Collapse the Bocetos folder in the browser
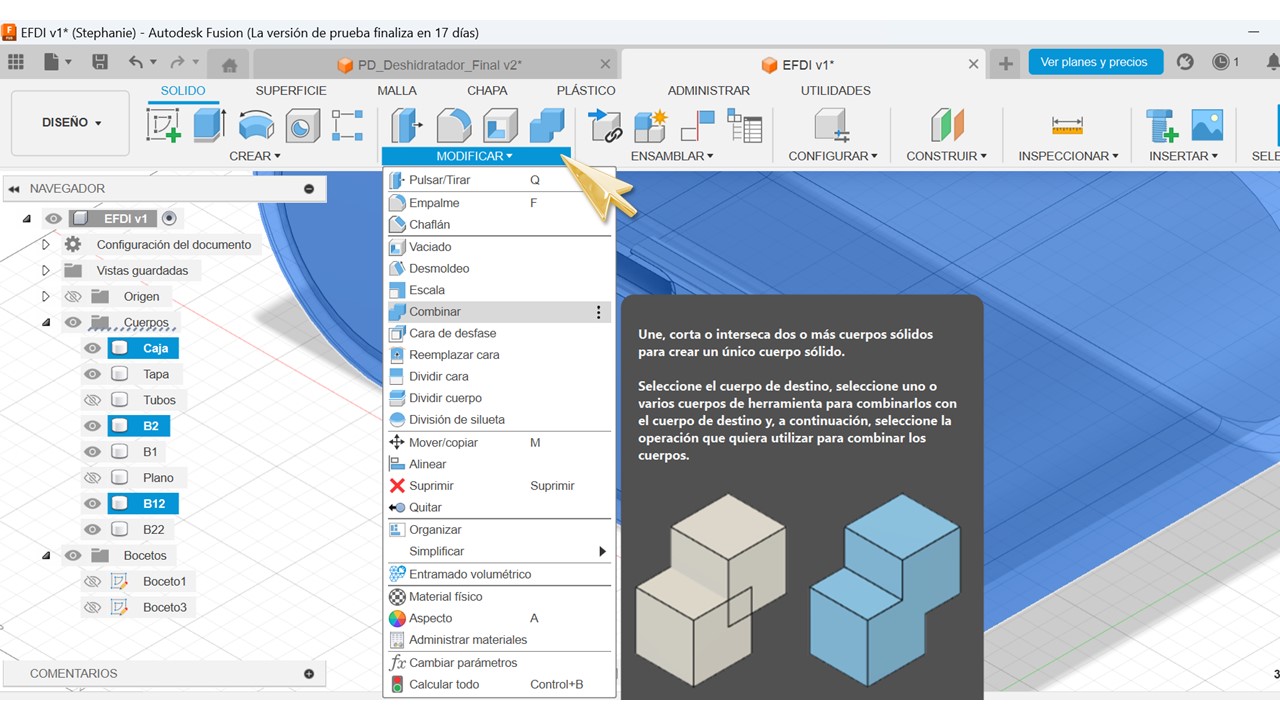Viewport: 1280px width, 720px height. 46,555
